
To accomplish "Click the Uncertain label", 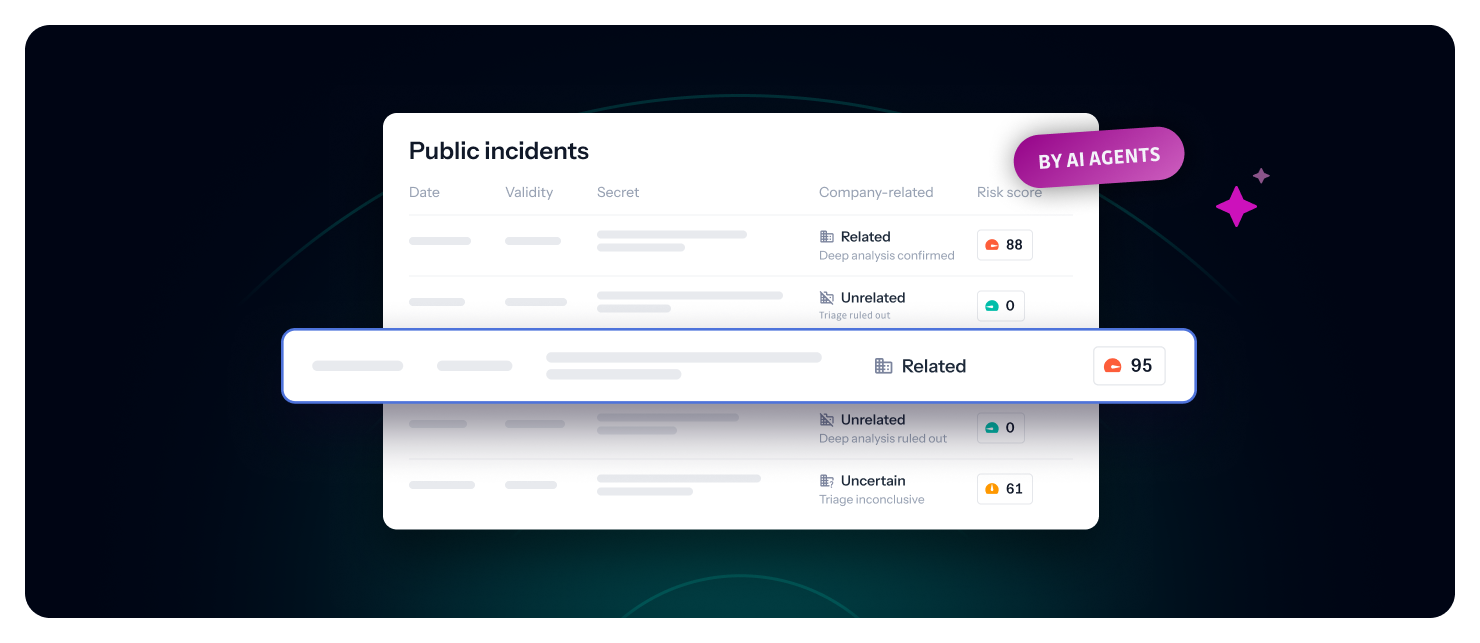I will coord(873,481).
